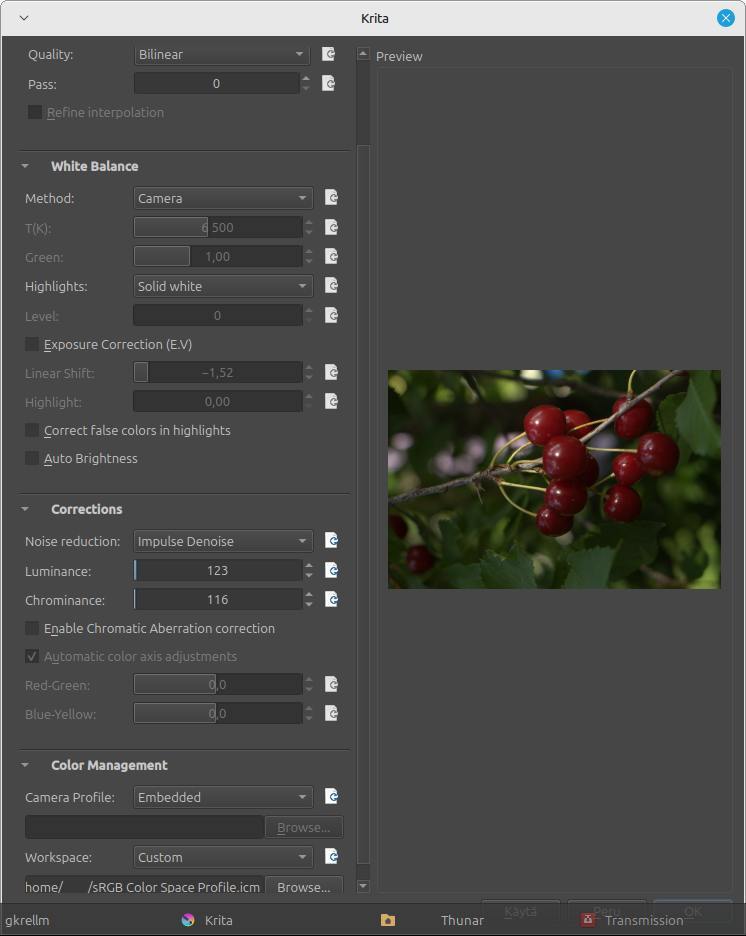The width and height of the screenshot is (746, 936).
Task: Reset the Camera Profile setting
Action: pyautogui.click(x=332, y=796)
